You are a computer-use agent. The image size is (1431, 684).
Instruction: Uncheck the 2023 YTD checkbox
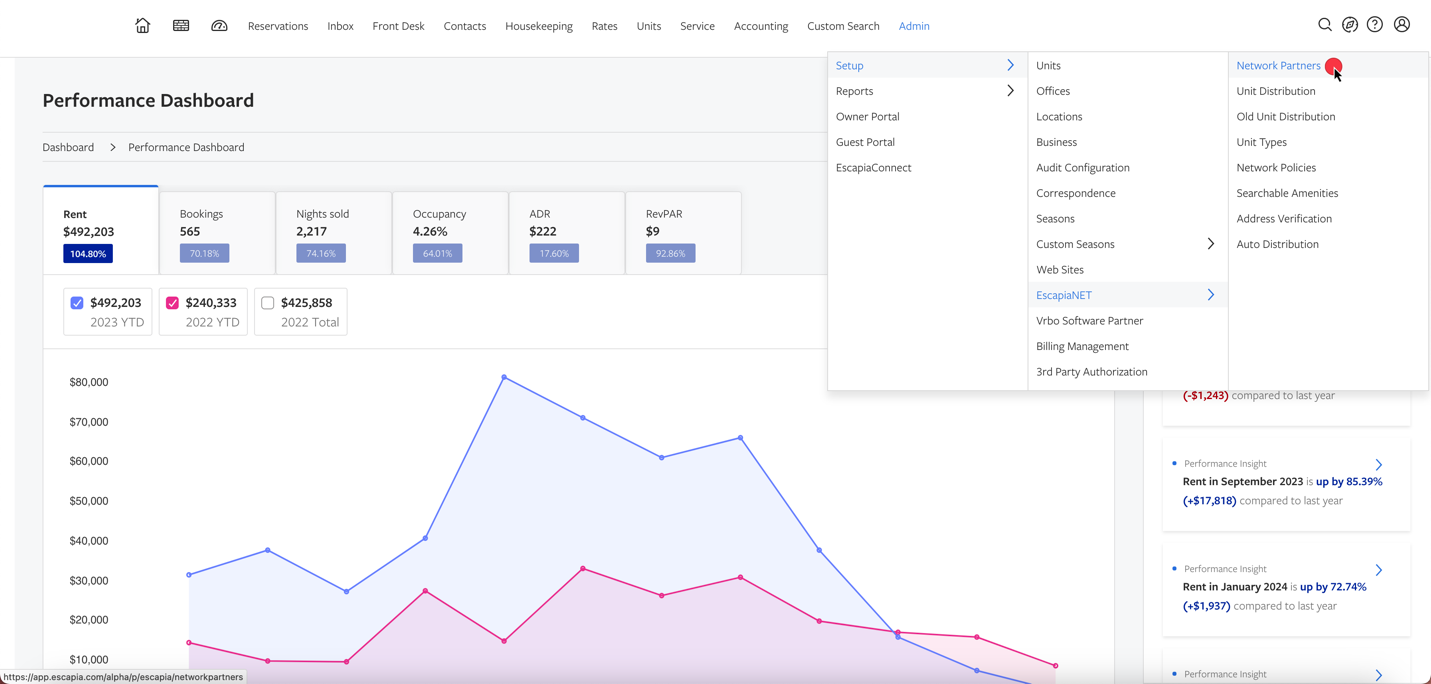click(x=77, y=303)
